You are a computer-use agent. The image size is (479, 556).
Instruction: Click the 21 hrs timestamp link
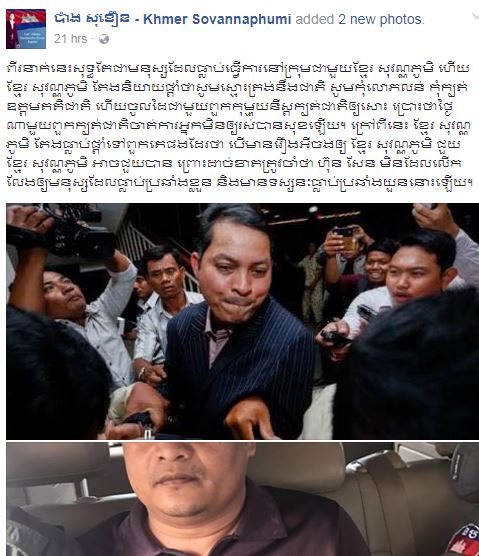click(70, 39)
